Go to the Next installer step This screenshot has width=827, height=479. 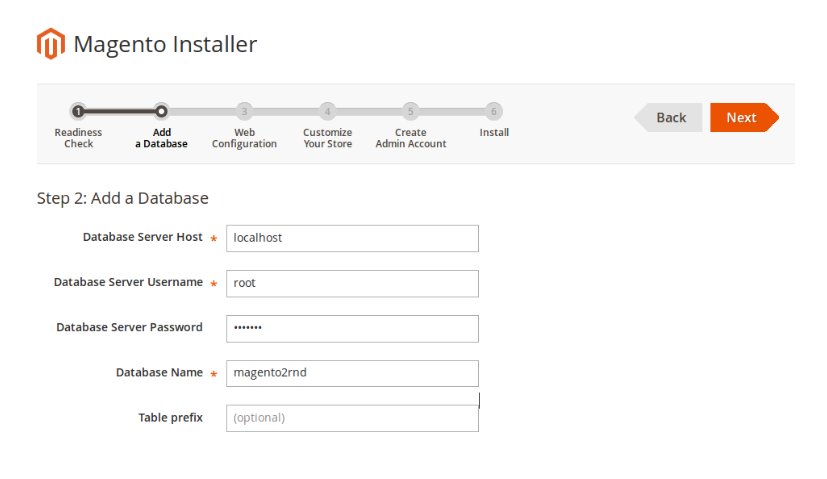[x=744, y=117]
